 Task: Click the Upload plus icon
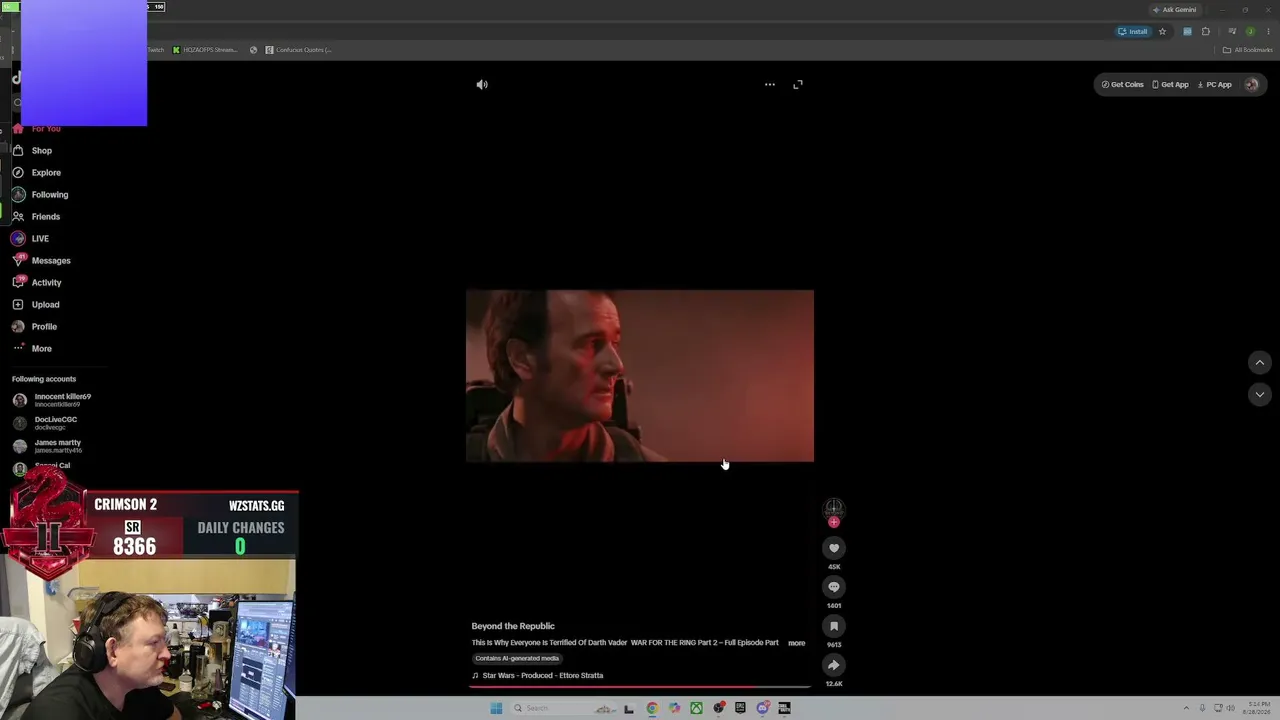pos(18,305)
